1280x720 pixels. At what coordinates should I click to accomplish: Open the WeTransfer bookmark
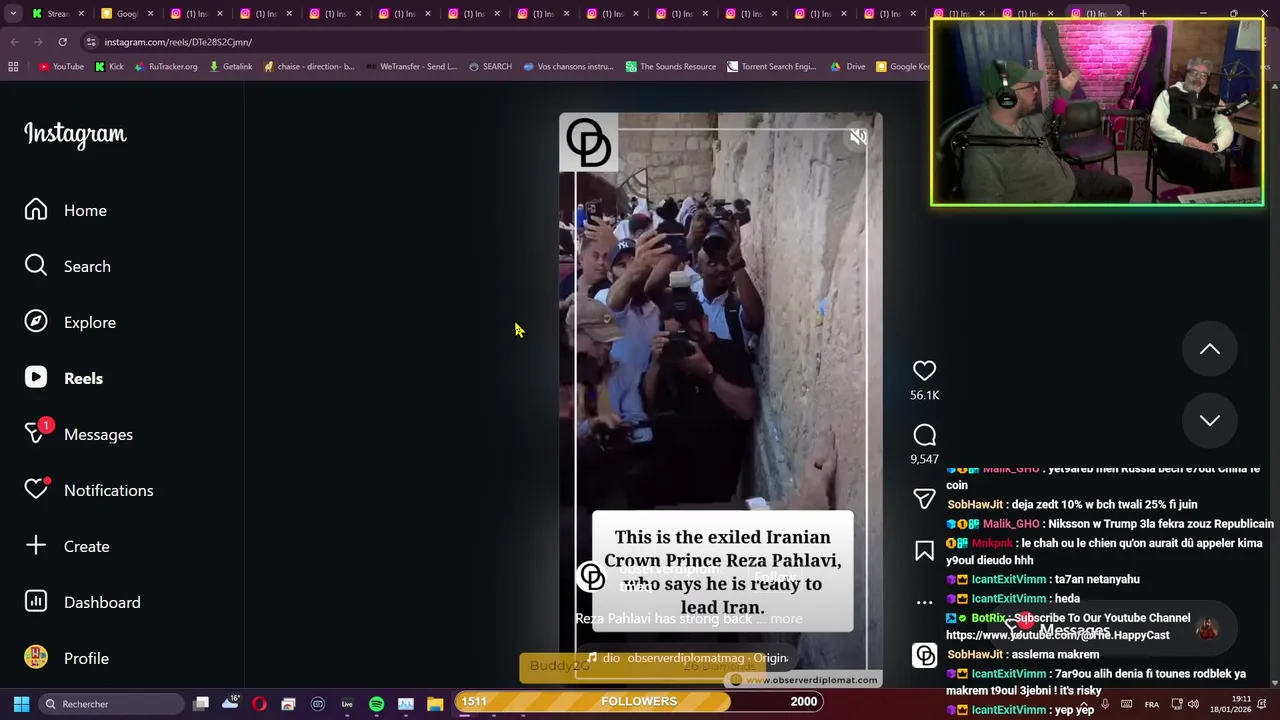pyautogui.click(x=411, y=66)
